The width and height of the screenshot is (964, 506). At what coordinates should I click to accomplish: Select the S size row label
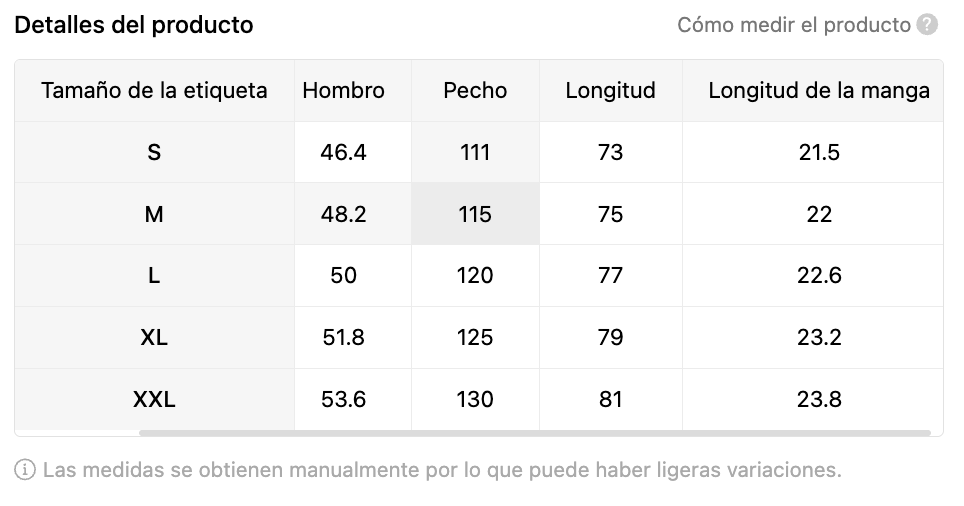[x=154, y=152]
